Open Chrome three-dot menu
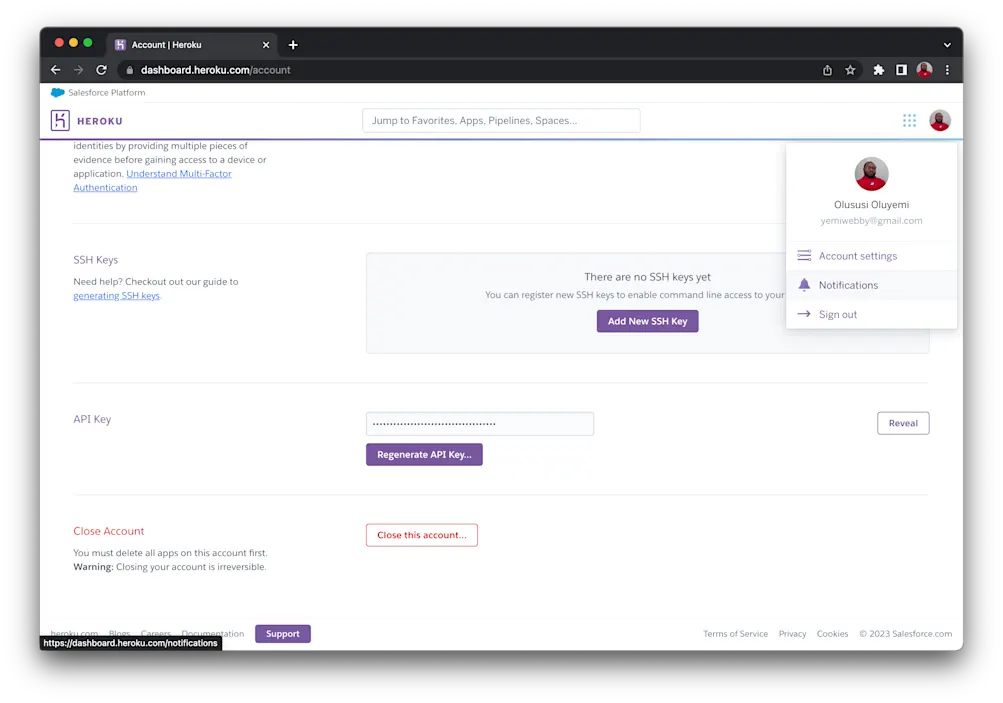This screenshot has width=1003, height=703. (947, 70)
